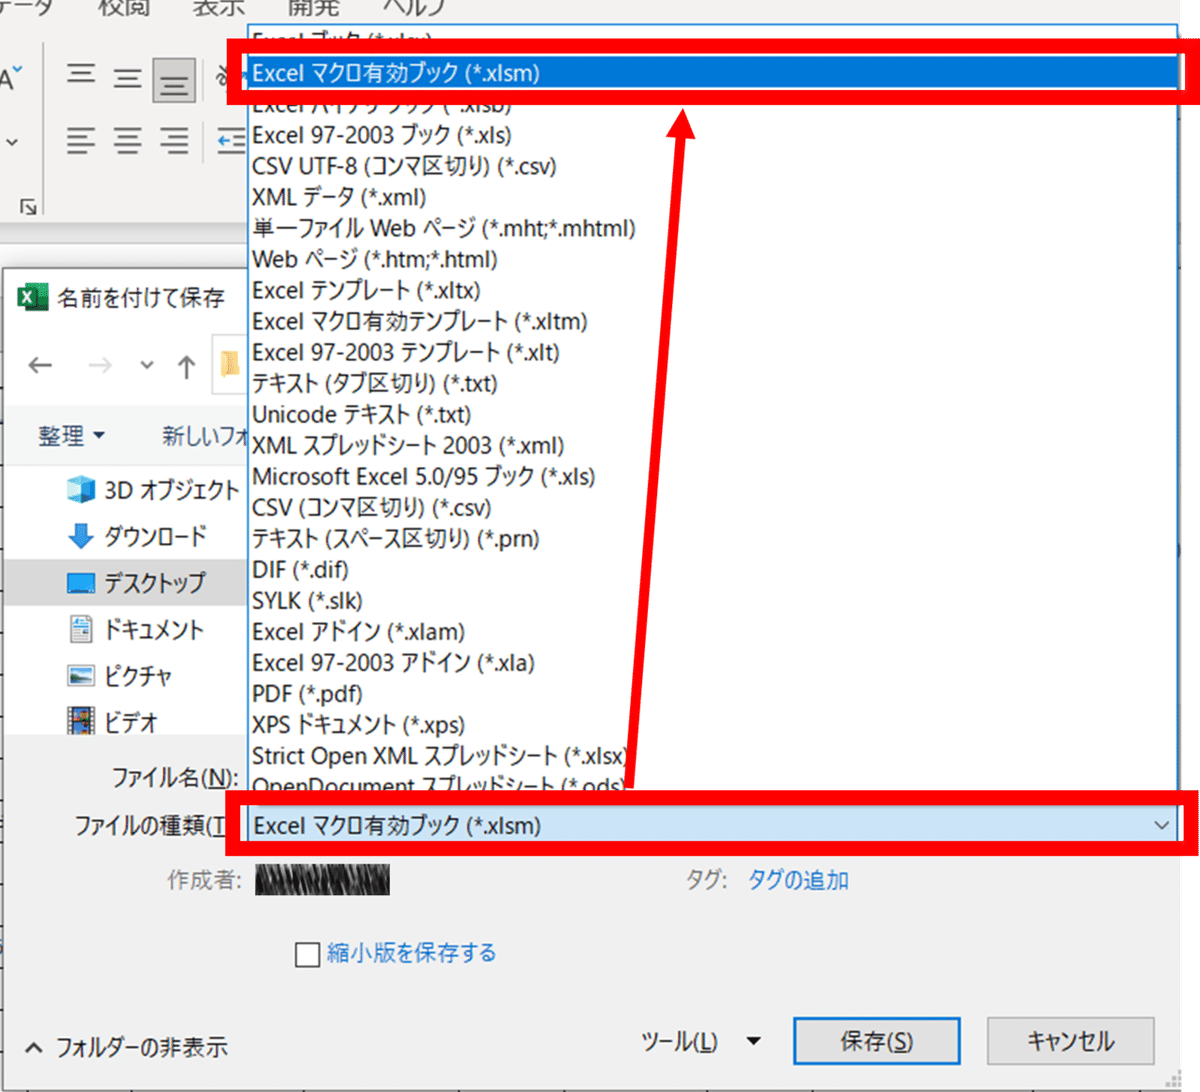Choose Excel マクロ有効ブック (*.xlsm) in list
The image size is (1200, 1092).
[x=714, y=73]
